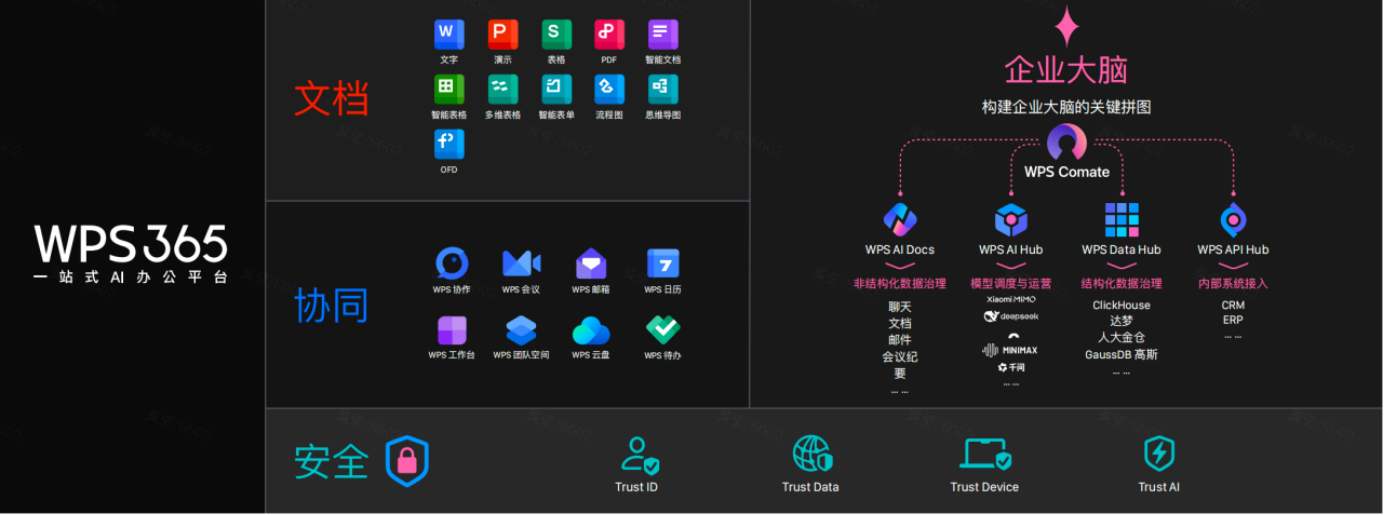
Task: Select the Trust AI shield icon
Action: 1159,454
